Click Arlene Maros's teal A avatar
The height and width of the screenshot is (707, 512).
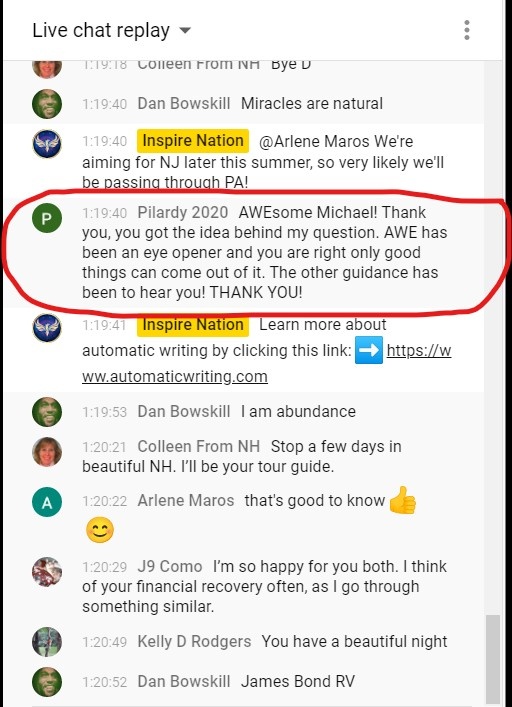point(47,502)
